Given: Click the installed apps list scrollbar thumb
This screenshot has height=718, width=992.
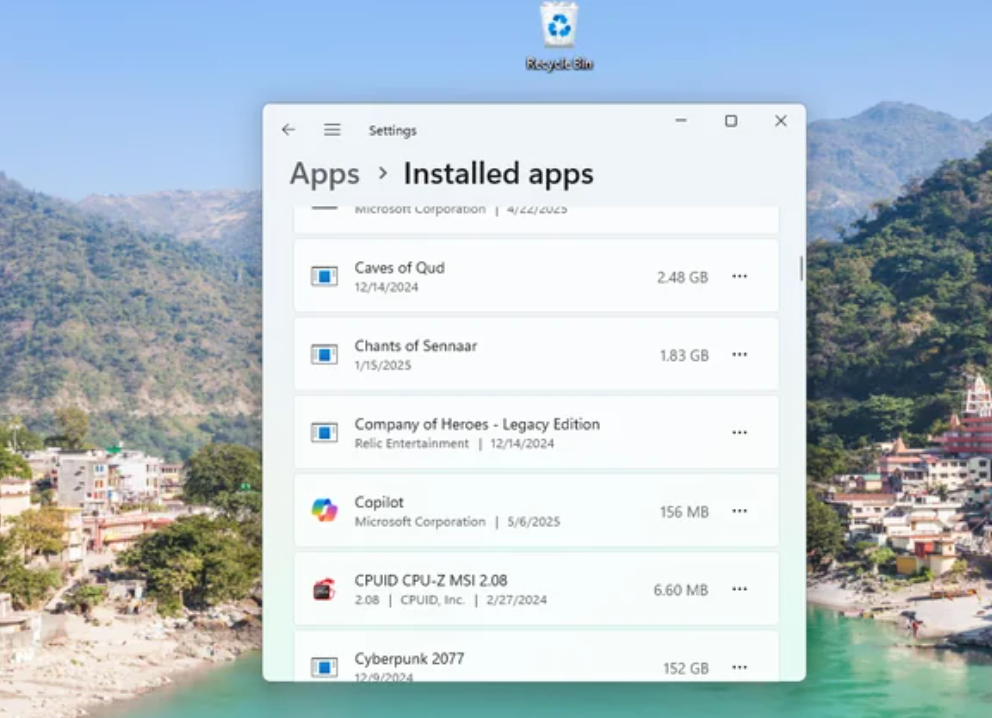Looking at the screenshot, I should 801,268.
